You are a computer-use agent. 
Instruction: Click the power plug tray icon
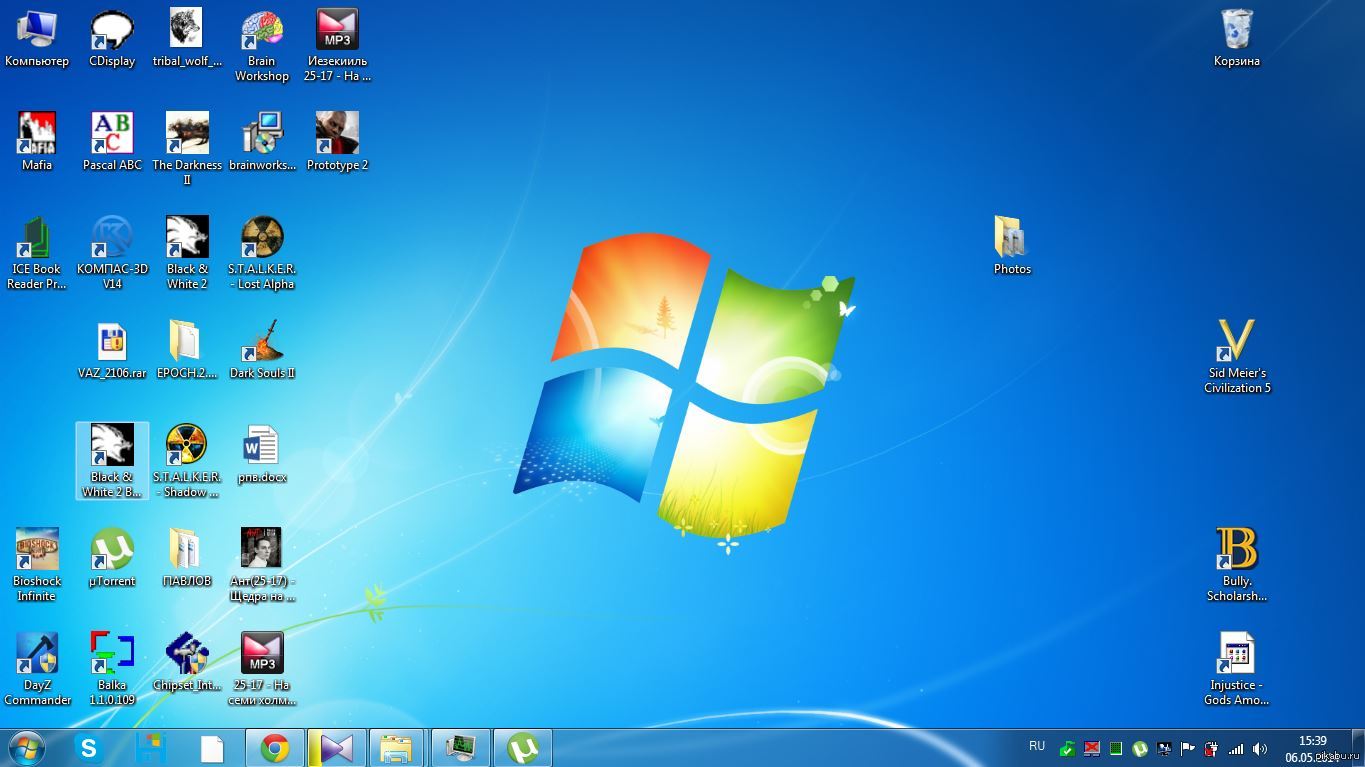pos(1212,748)
